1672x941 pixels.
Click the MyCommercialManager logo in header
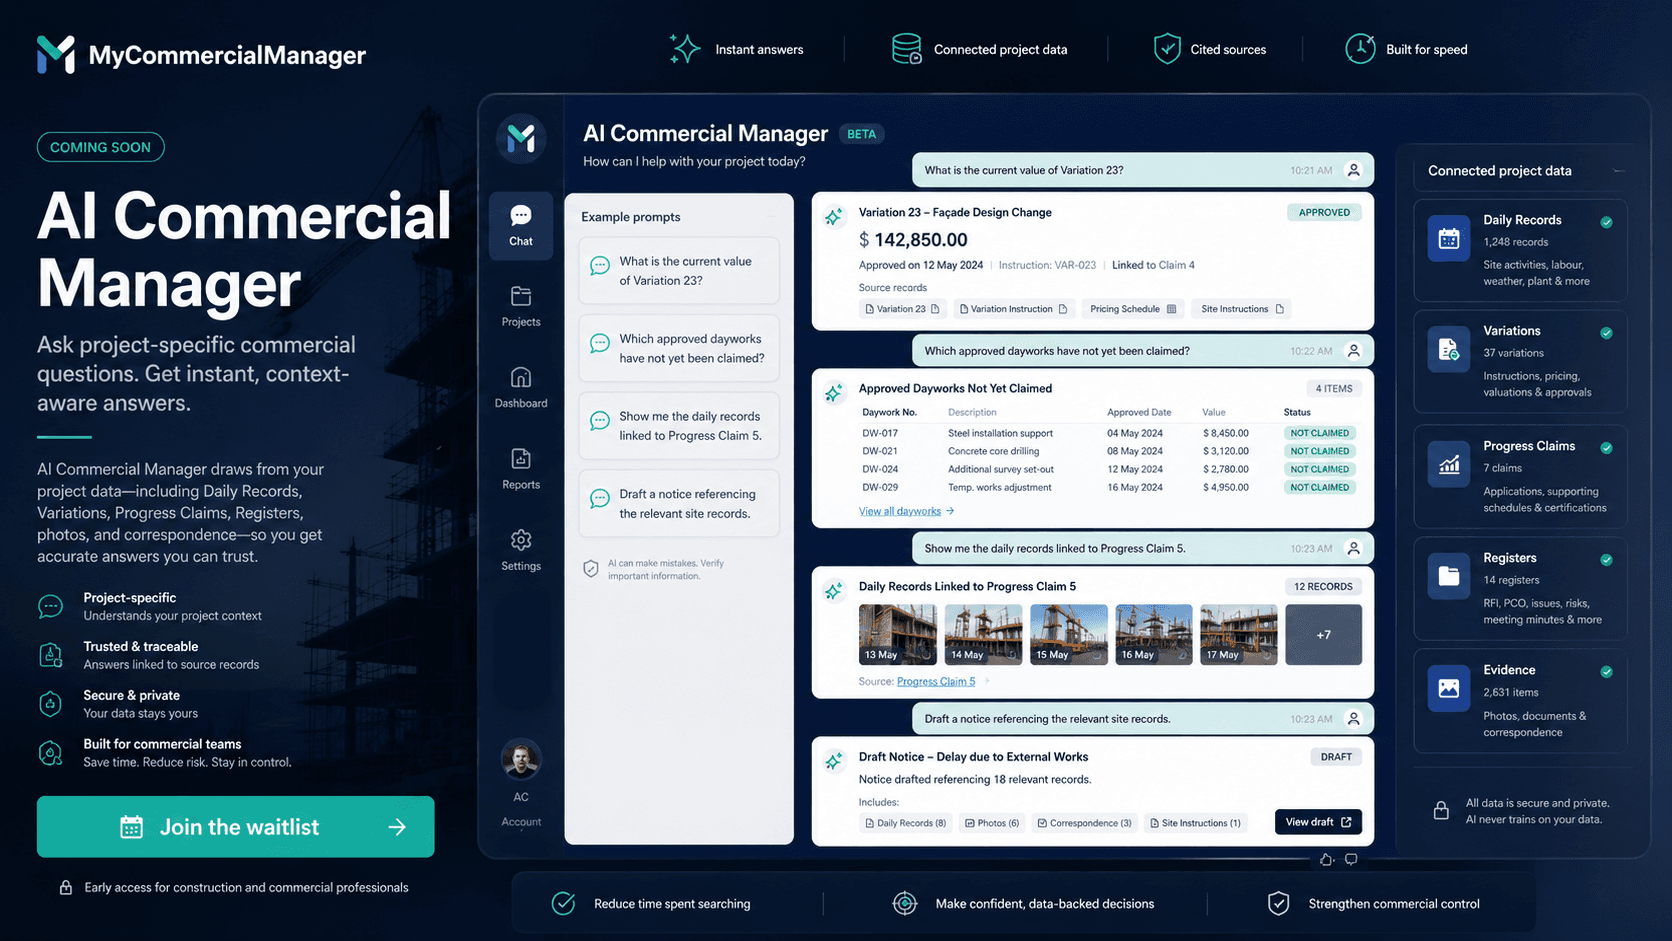201,54
